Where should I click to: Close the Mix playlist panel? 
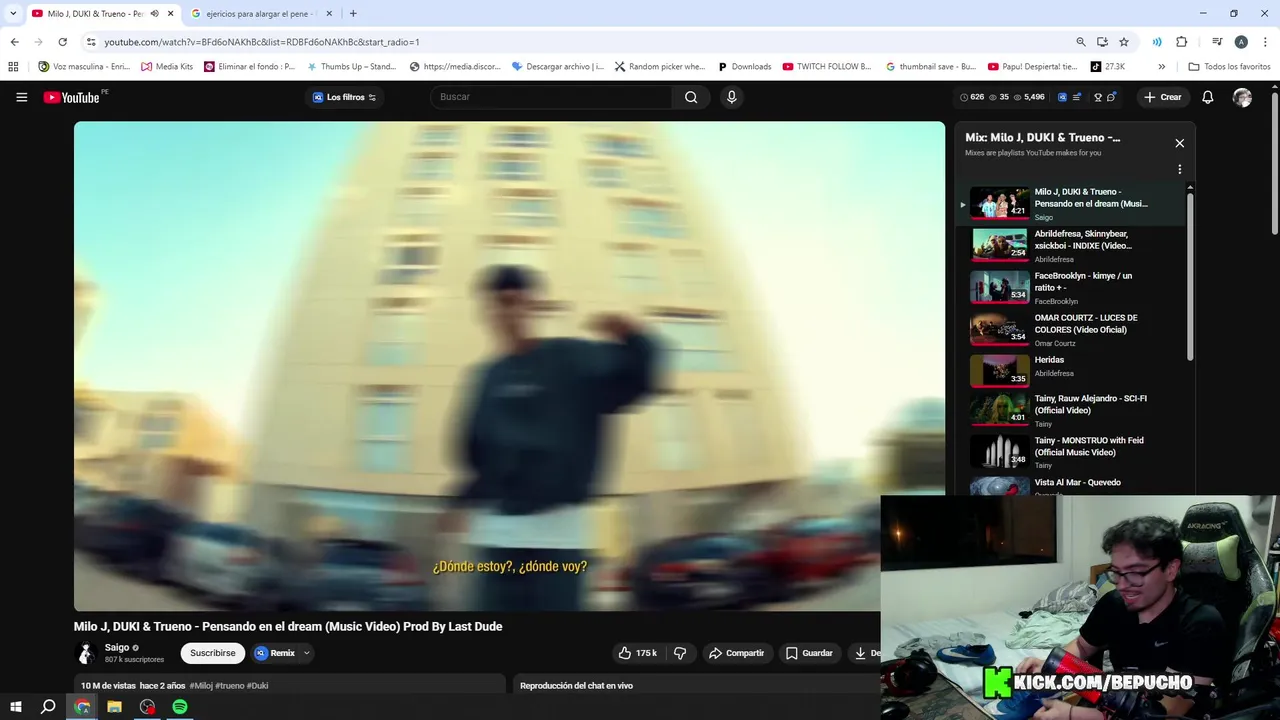coord(1180,143)
